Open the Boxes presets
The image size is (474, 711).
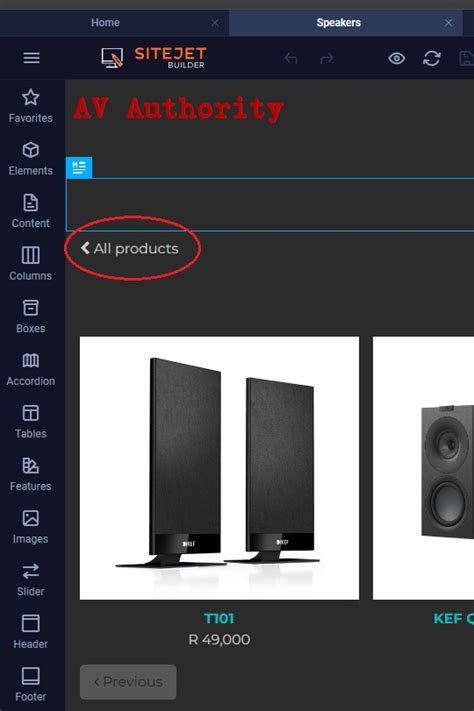point(30,317)
